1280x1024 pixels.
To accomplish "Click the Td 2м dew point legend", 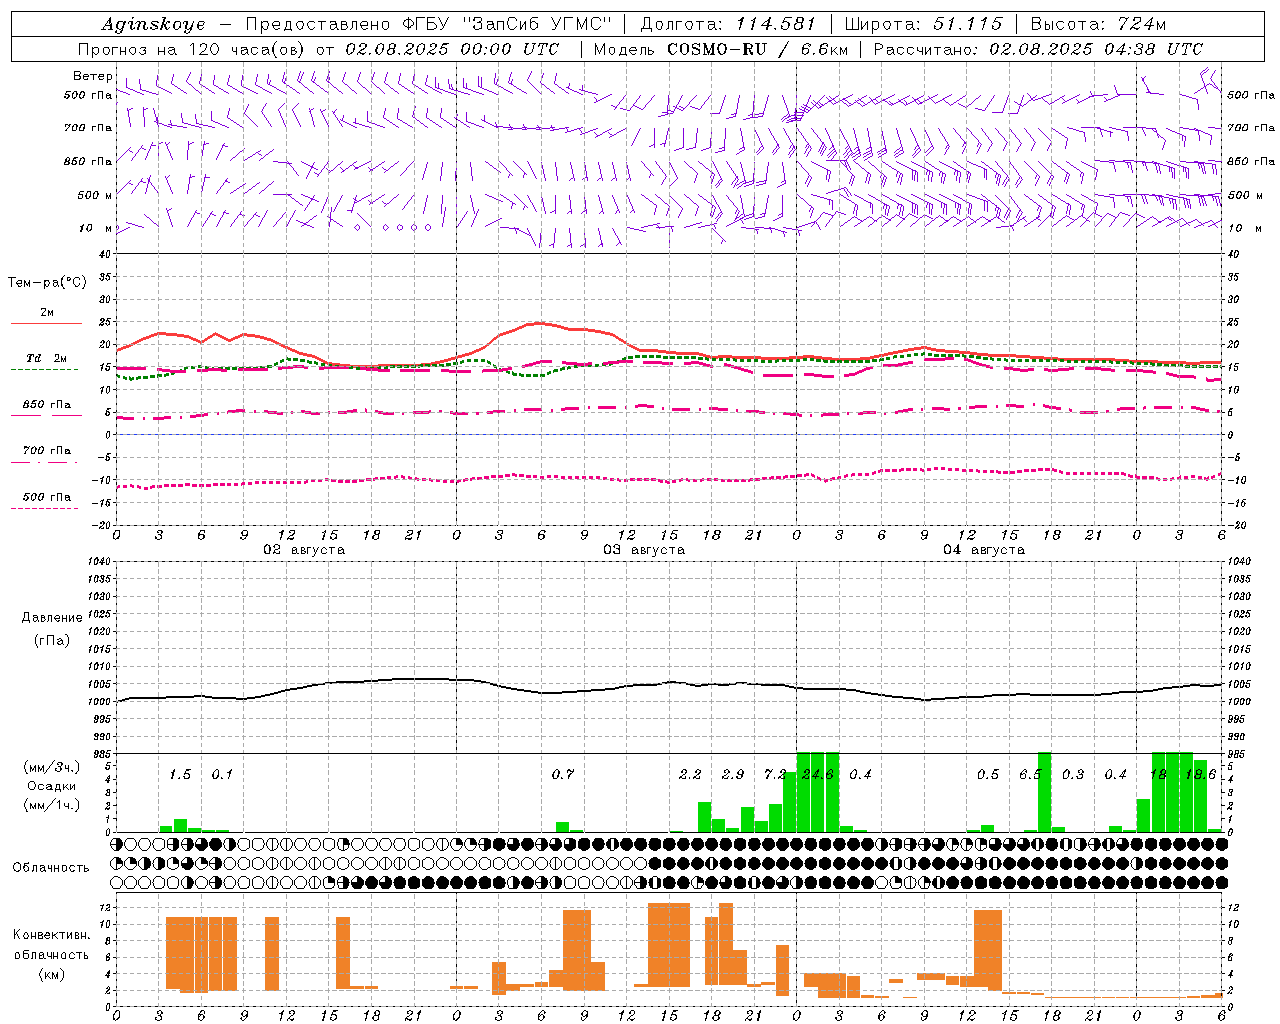I will 46,358.
